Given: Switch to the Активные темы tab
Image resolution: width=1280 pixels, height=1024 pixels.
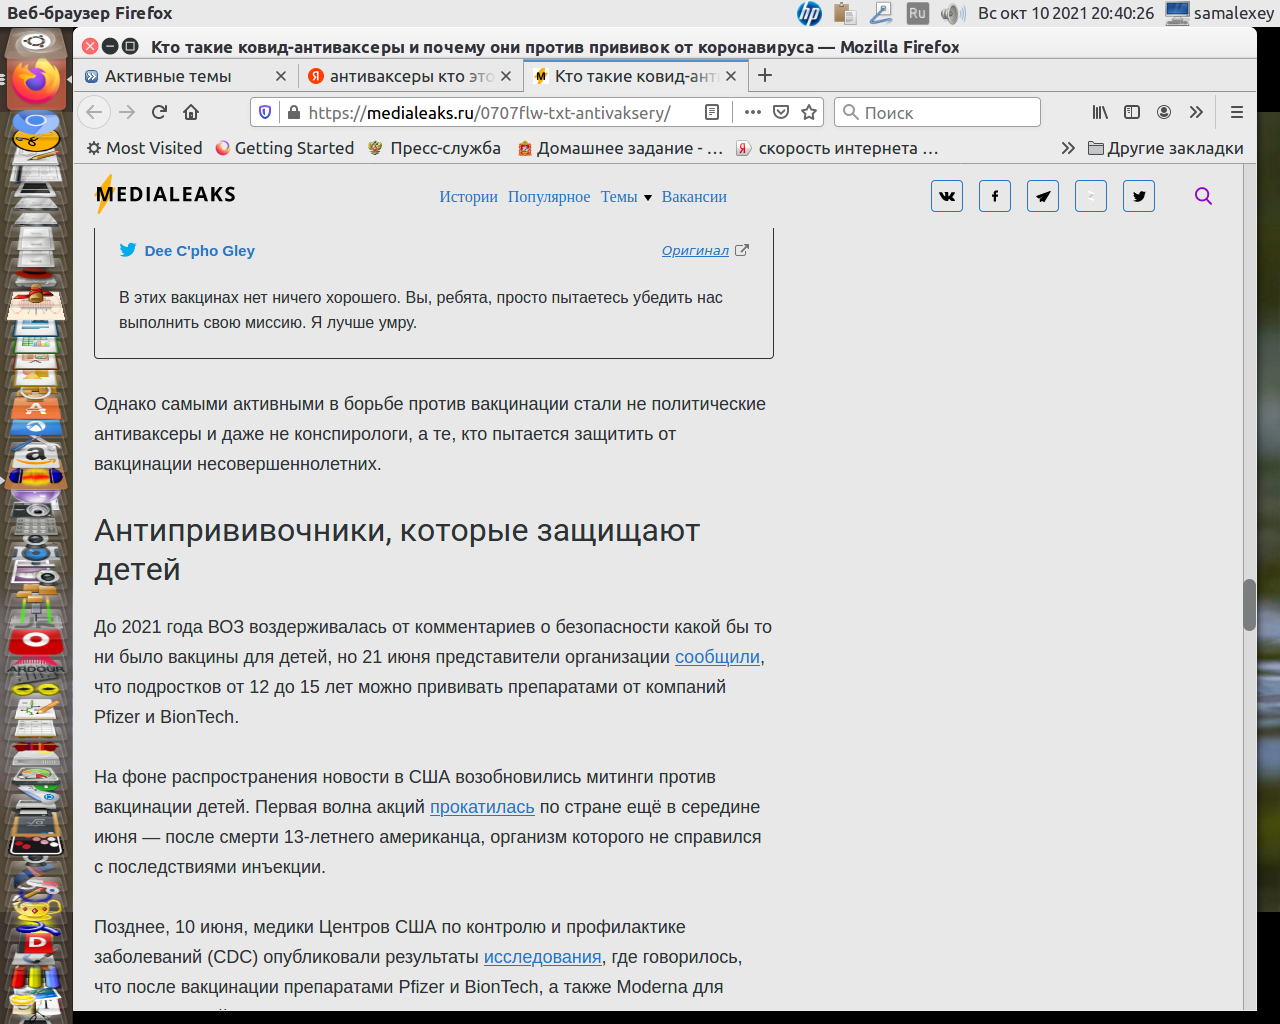Looking at the screenshot, I should tap(168, 76).
